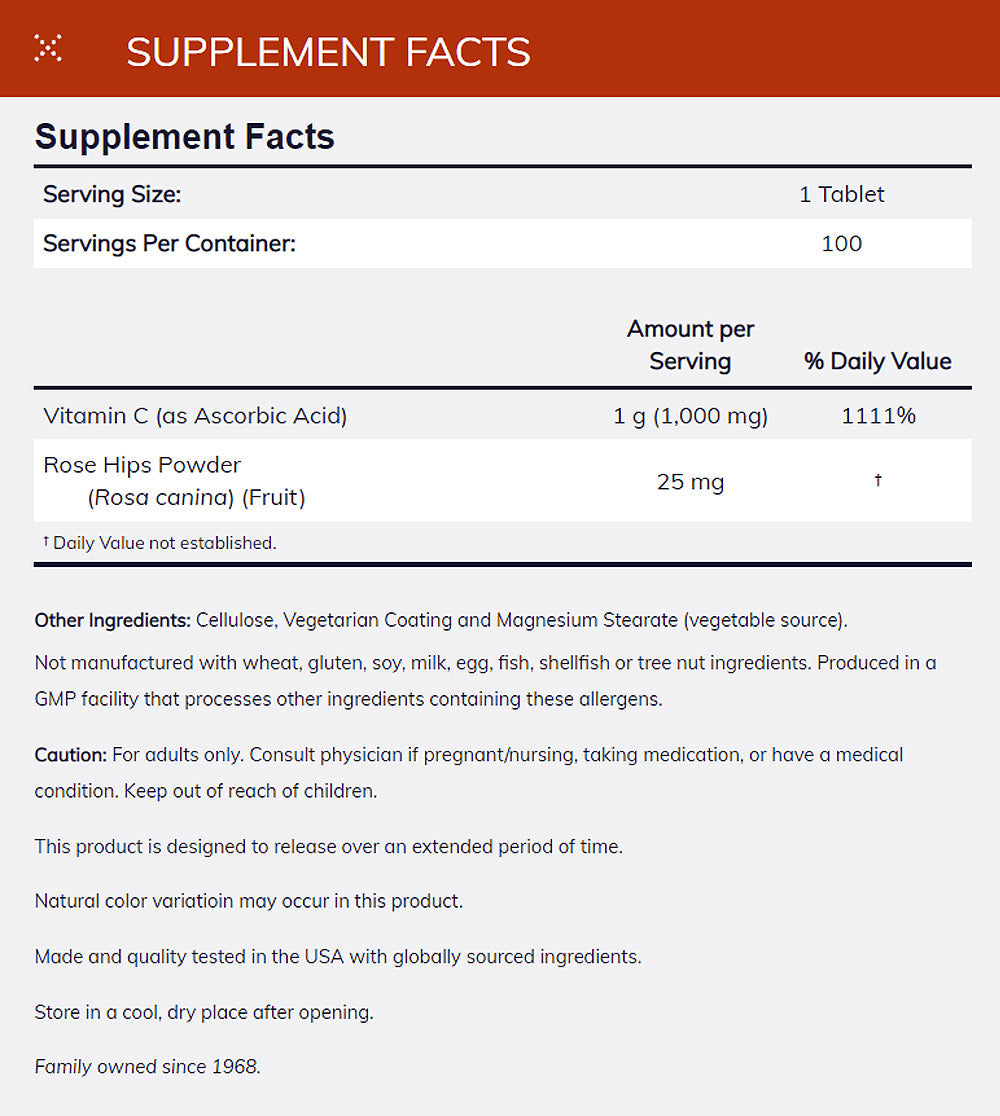Click the bold Supplement Facts heading
The image size is (1000, 1116).
[x=185, y=136]
